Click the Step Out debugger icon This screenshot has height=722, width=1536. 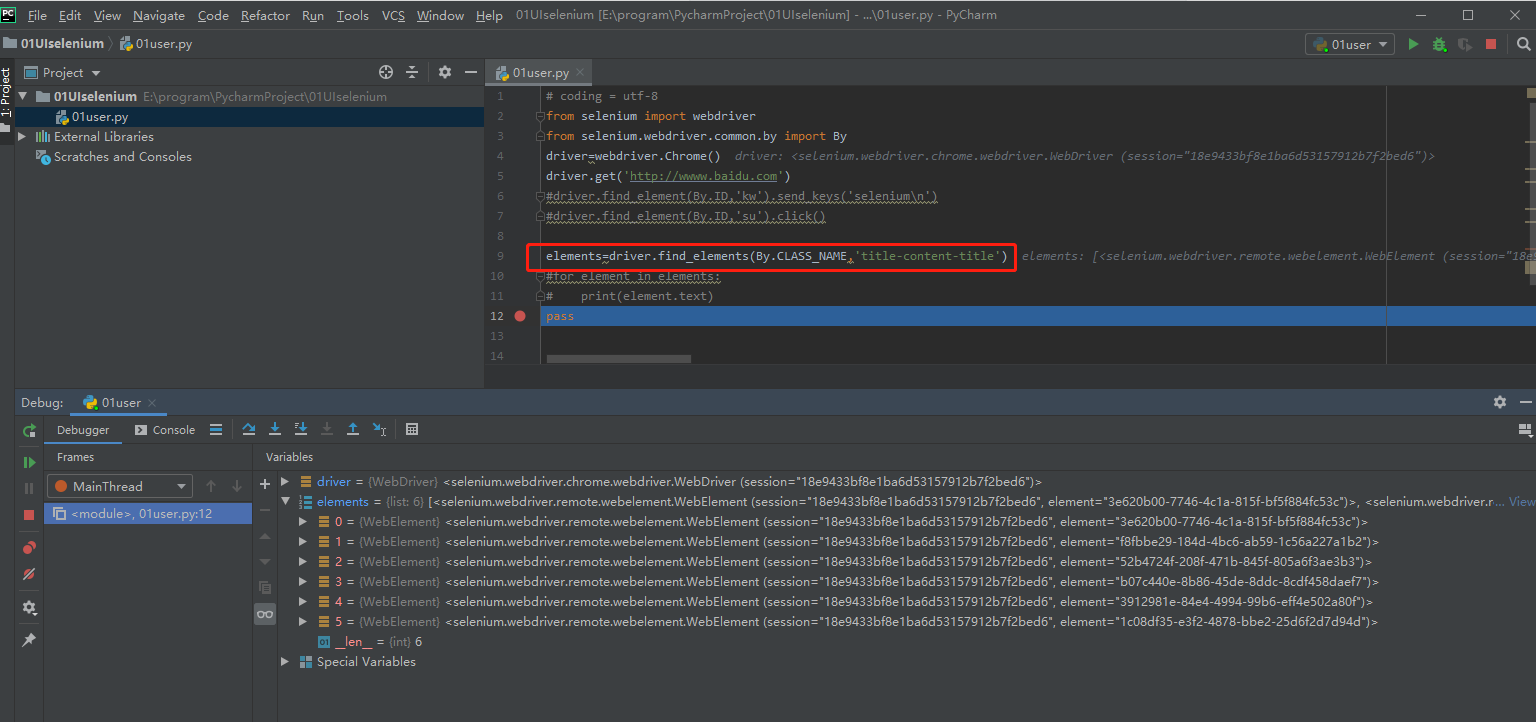(353, 429)
